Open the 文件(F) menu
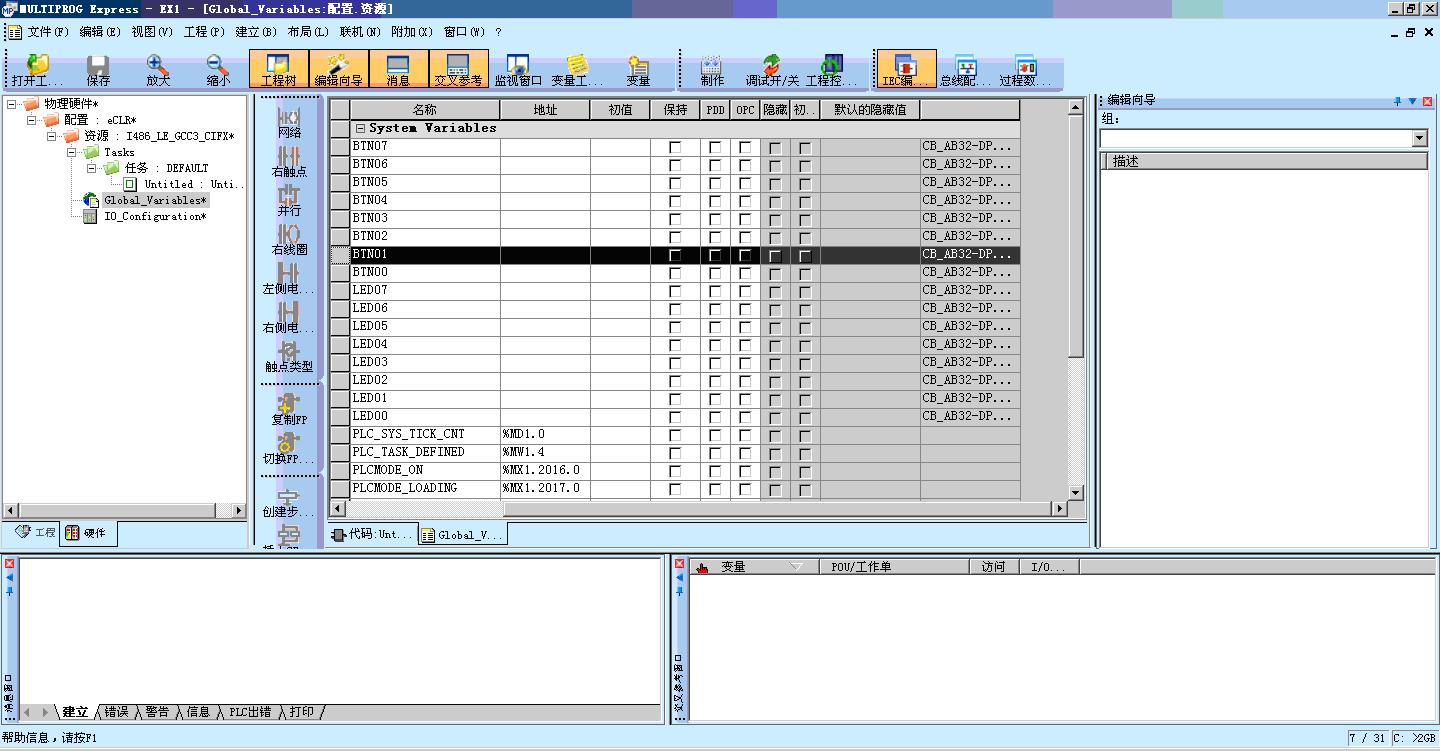The height and width of the screenshot is (751, 1440). (x=48, y=32)
